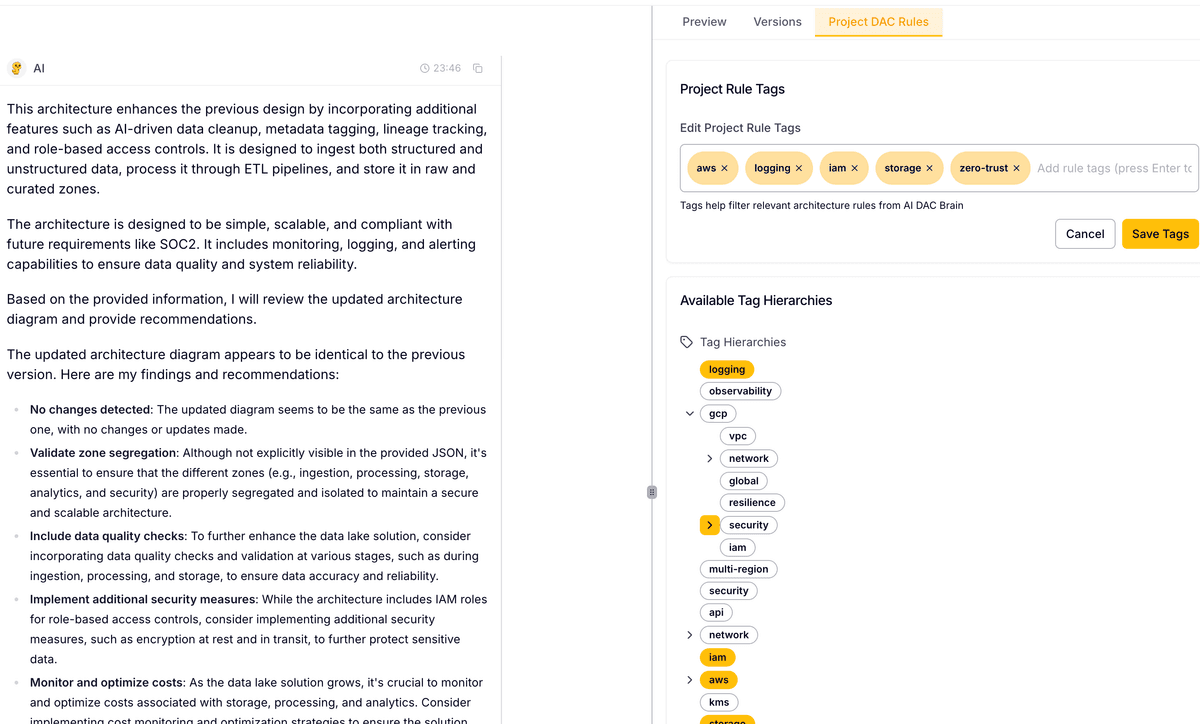Image resolution: width=1200 pixels, height=724 pixels.
Task: Select the iam tag in the hierarchy
Action: pos(717,657)
